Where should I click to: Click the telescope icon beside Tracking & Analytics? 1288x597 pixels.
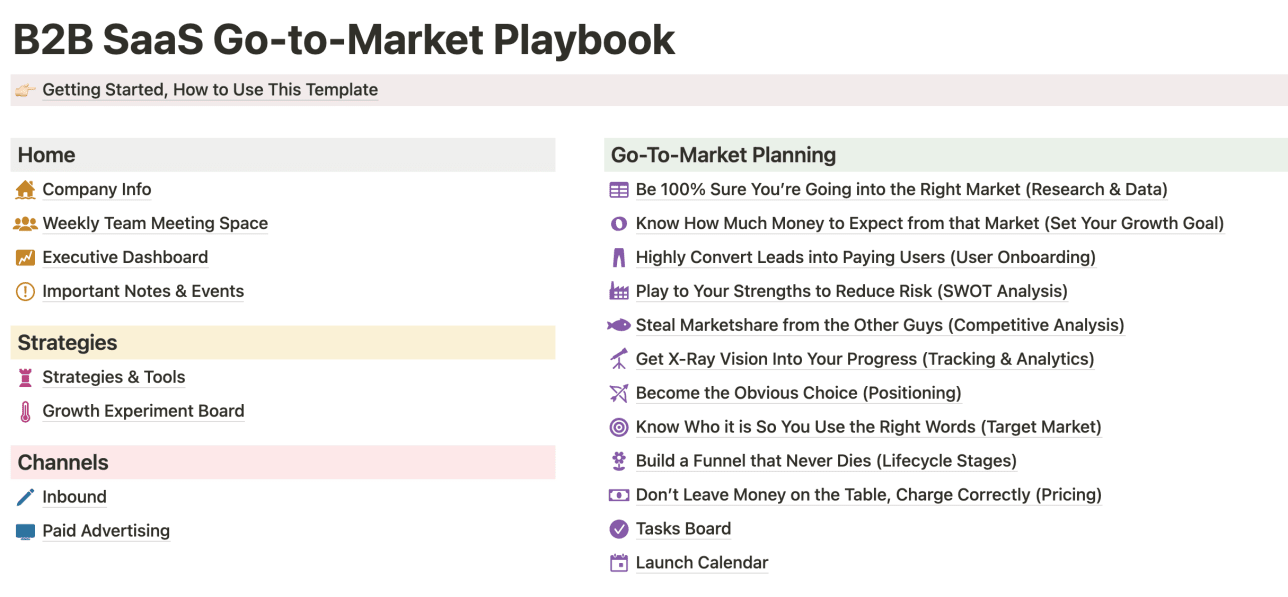pos(618,359)
